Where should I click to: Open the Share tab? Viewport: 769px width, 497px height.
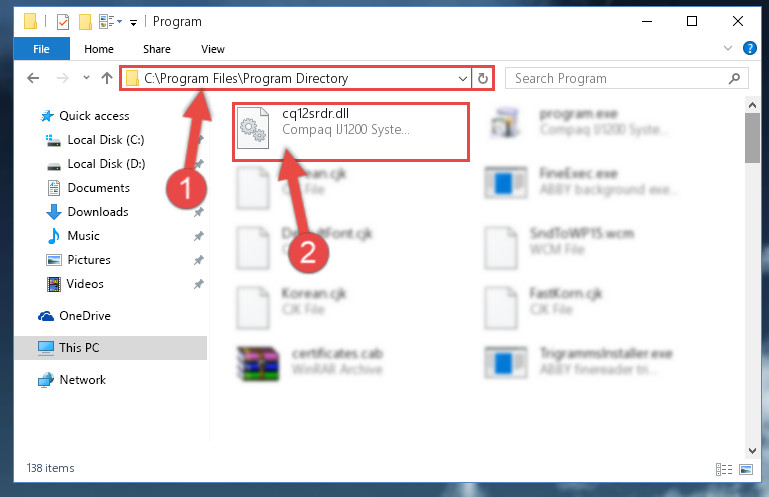[157, 49]
